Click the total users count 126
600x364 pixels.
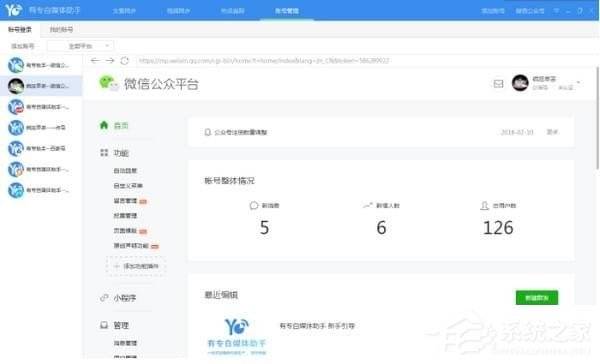click(x=498, y=227)
